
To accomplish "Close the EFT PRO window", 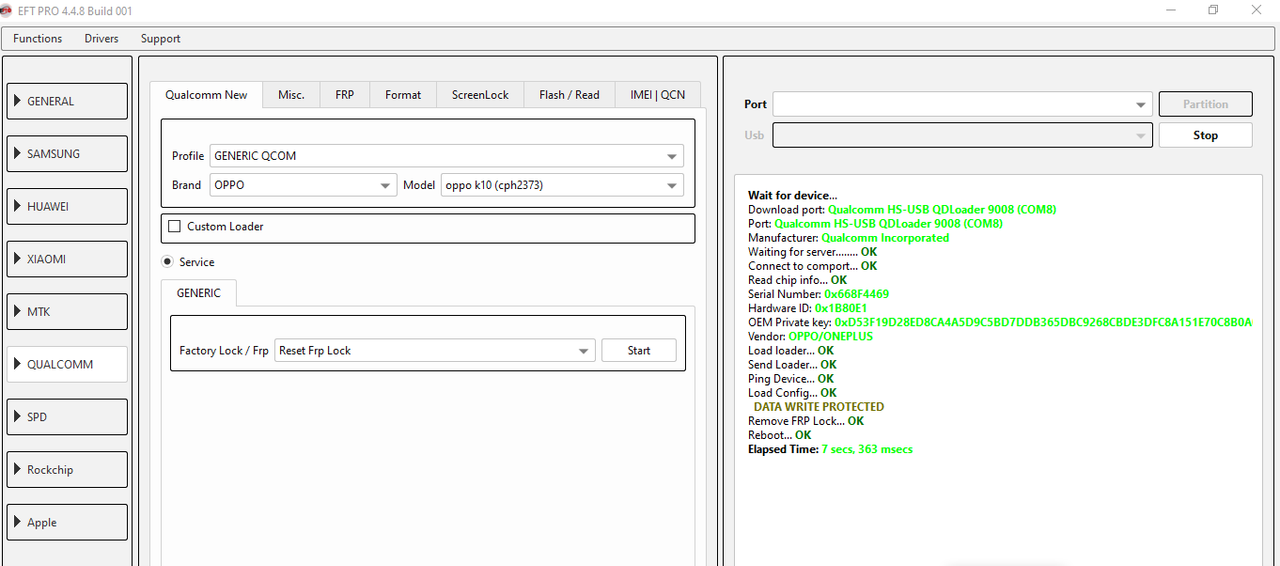I will [1257, 10].
